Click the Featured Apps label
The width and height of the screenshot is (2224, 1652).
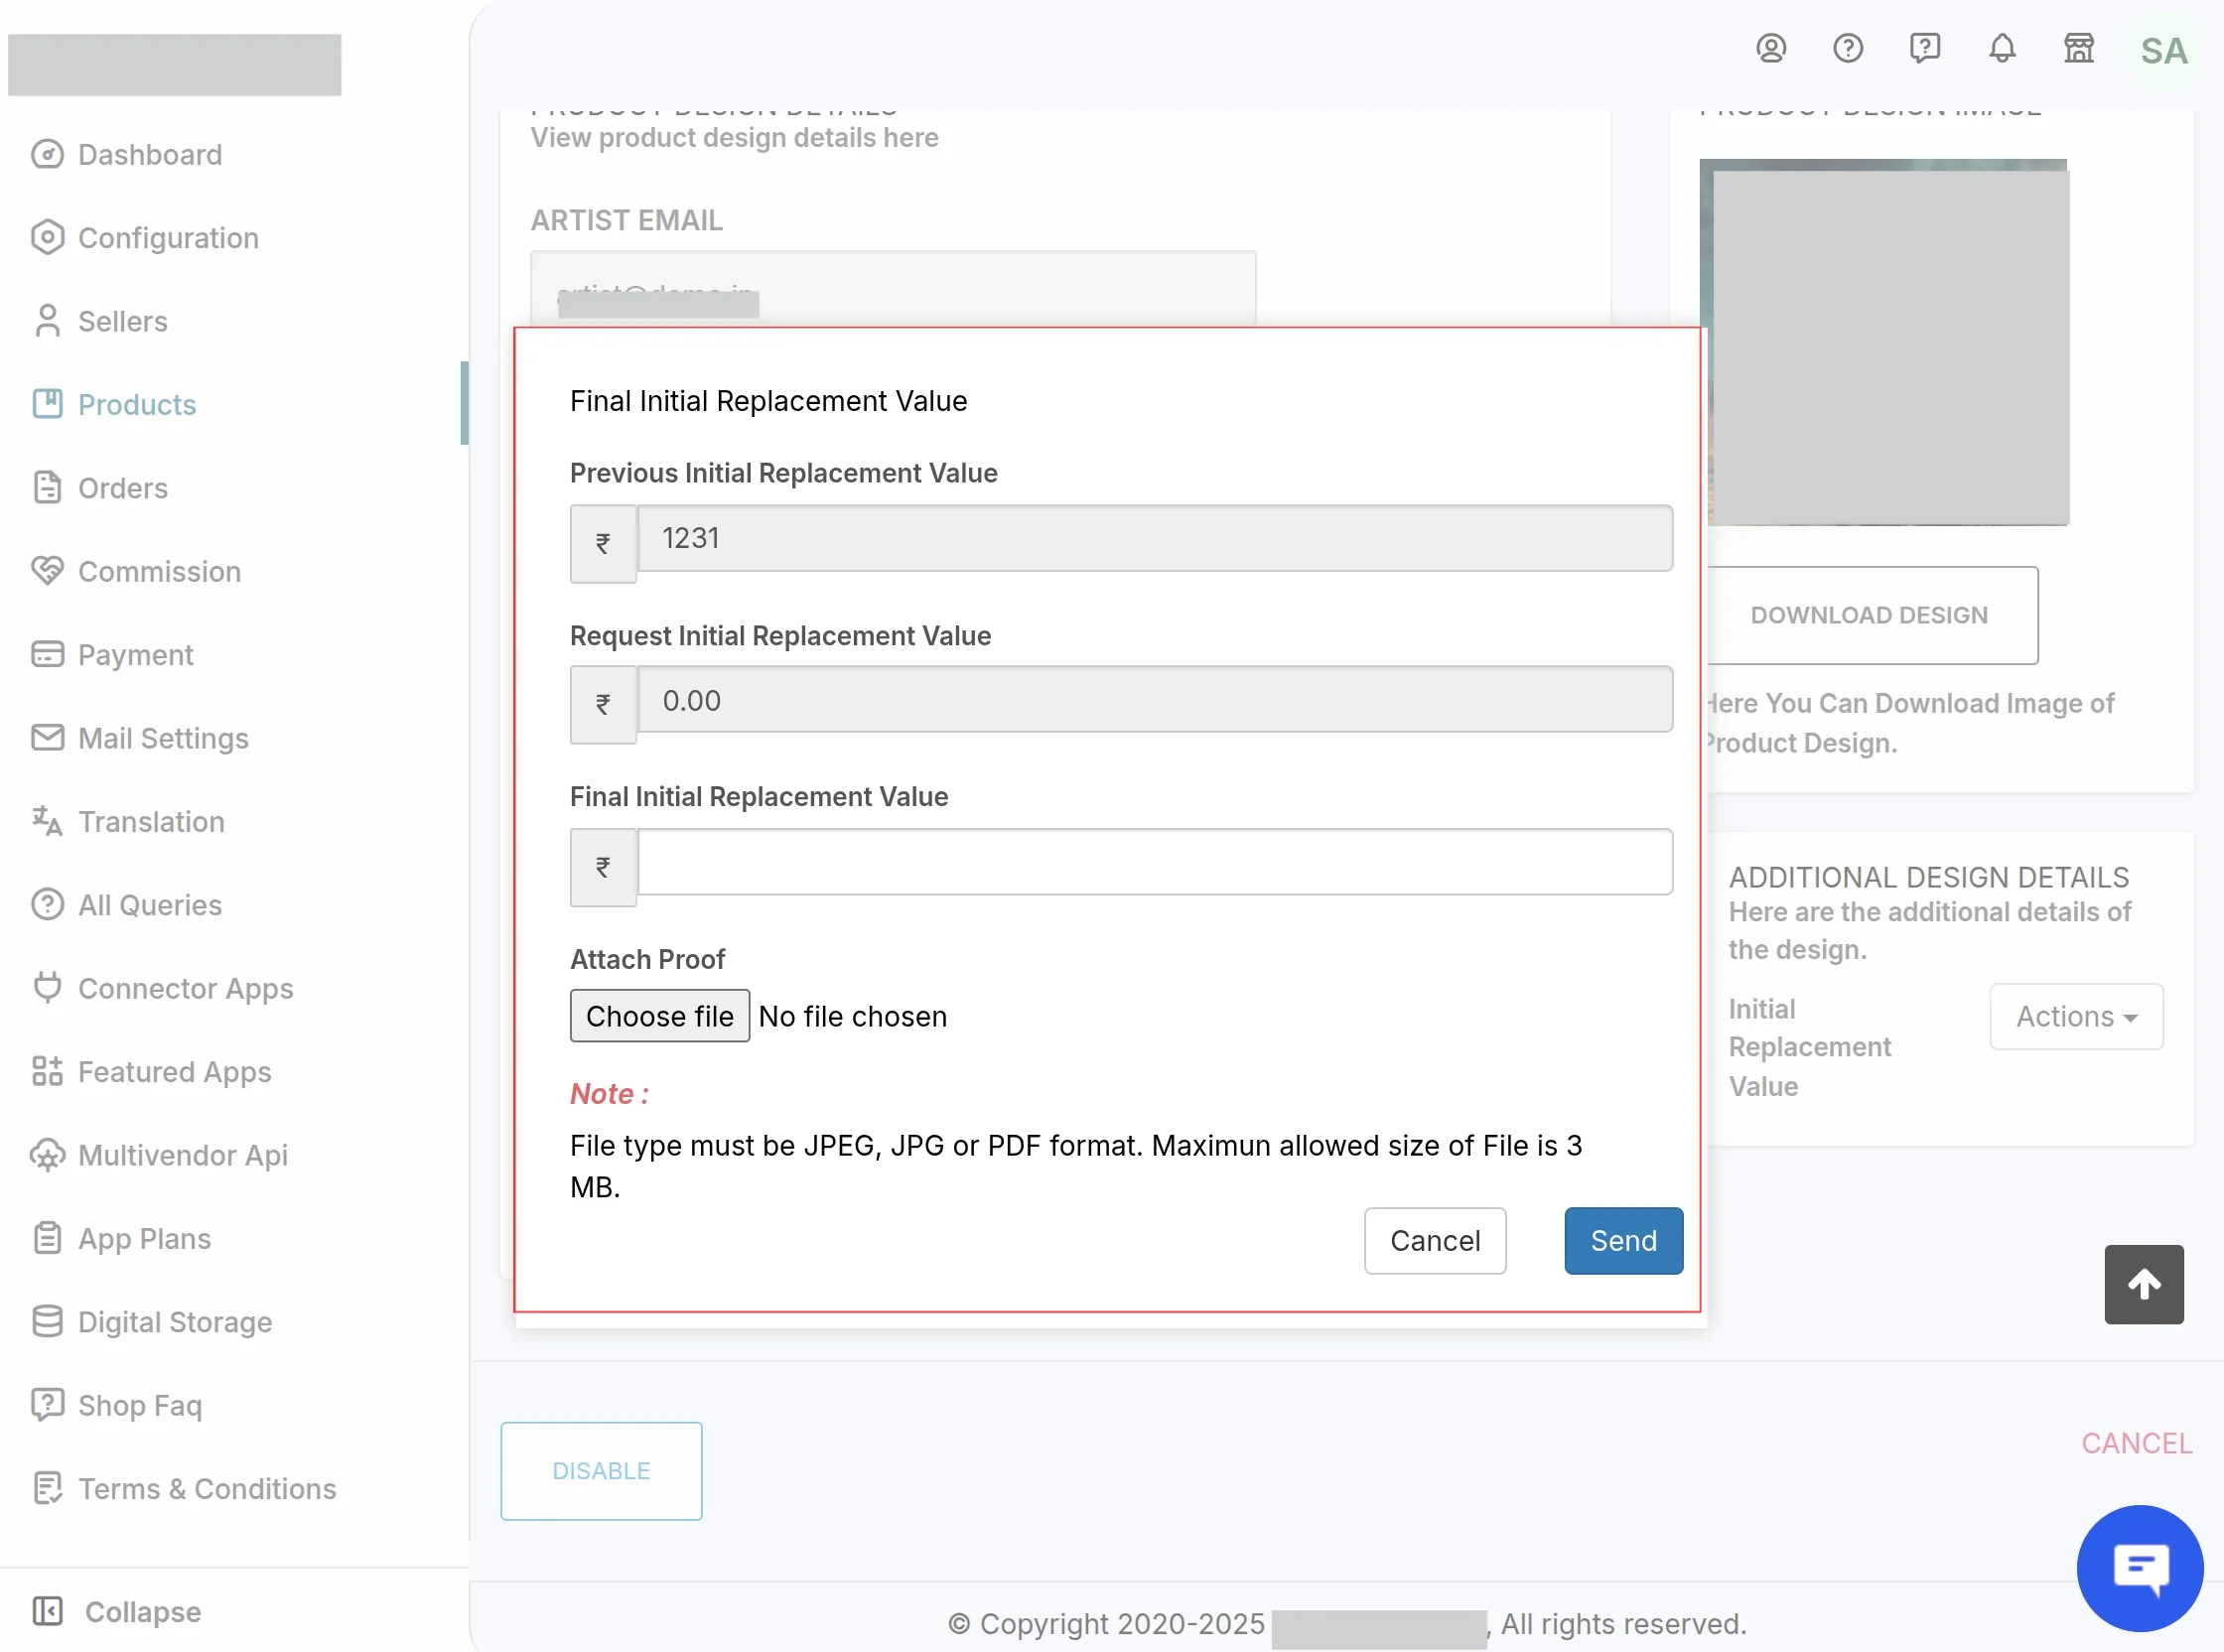(175, 1071)
